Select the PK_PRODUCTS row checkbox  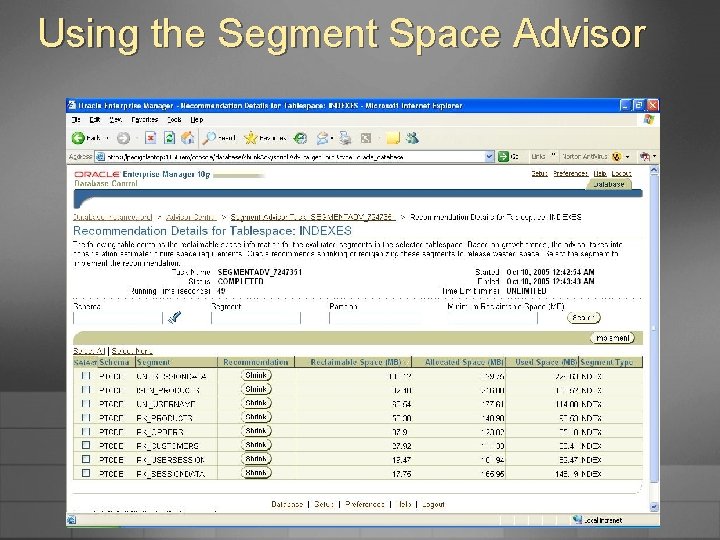86,417
